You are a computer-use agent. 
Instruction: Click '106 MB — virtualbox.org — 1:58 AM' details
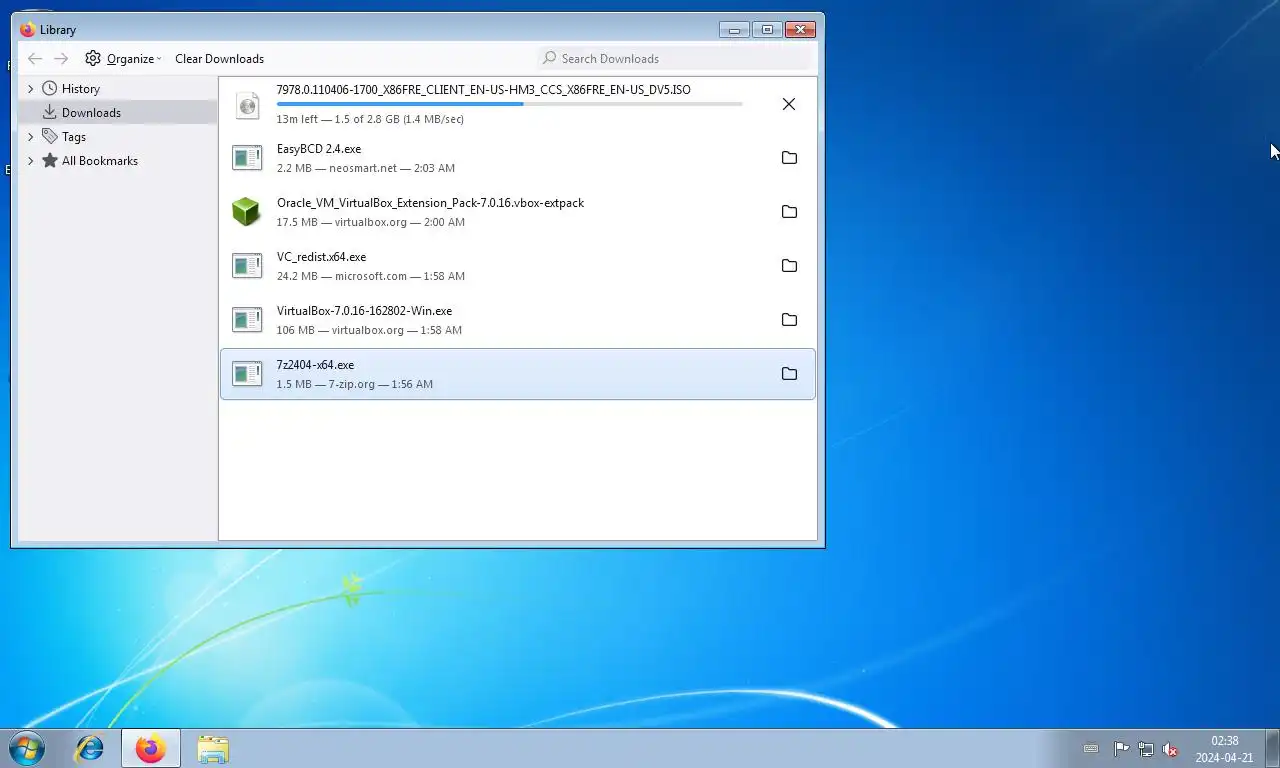pos(369,330)
